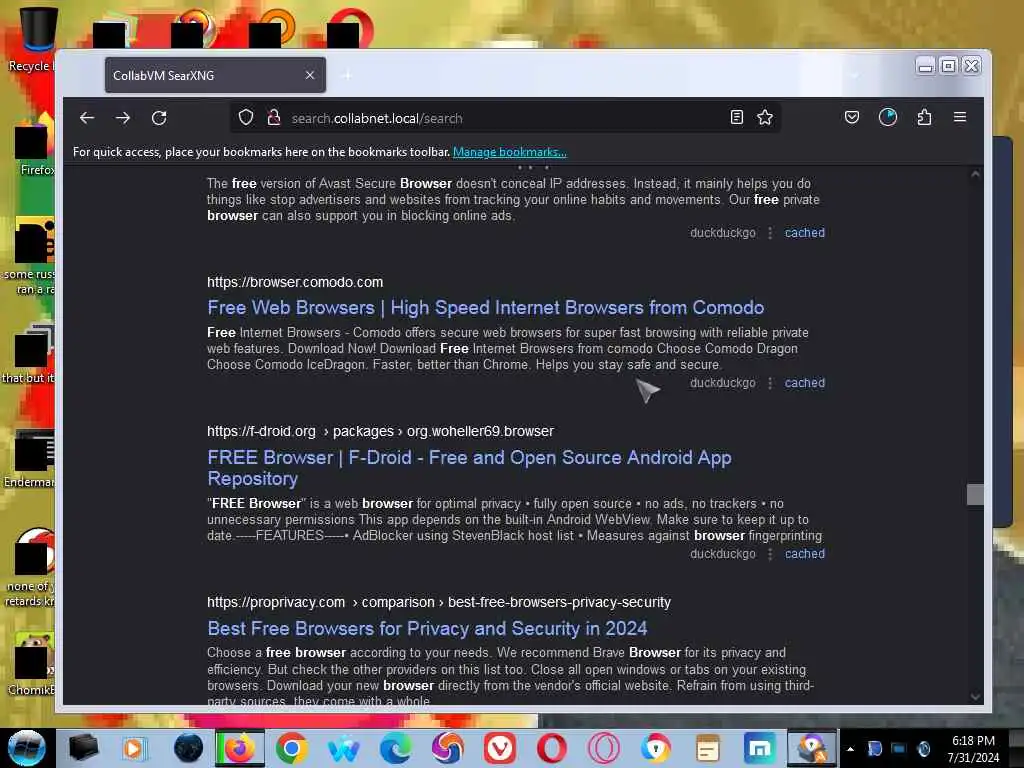This screenshot has width=1024, height=768.
Task: Open cached link for Avast result
Action: (x=805, y=233)
